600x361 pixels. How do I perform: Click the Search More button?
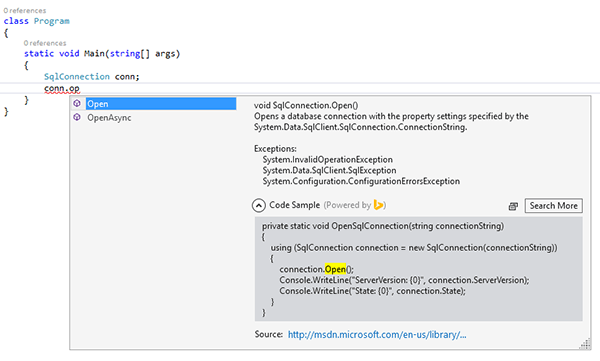[x=554, y=206]
